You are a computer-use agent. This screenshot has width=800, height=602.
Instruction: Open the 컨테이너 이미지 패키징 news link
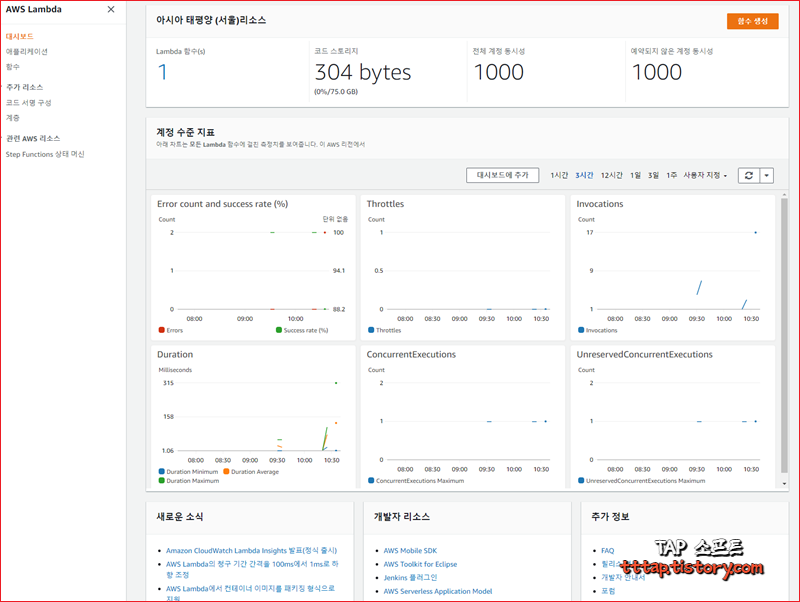pyautogui.click(x=250, y=593)
